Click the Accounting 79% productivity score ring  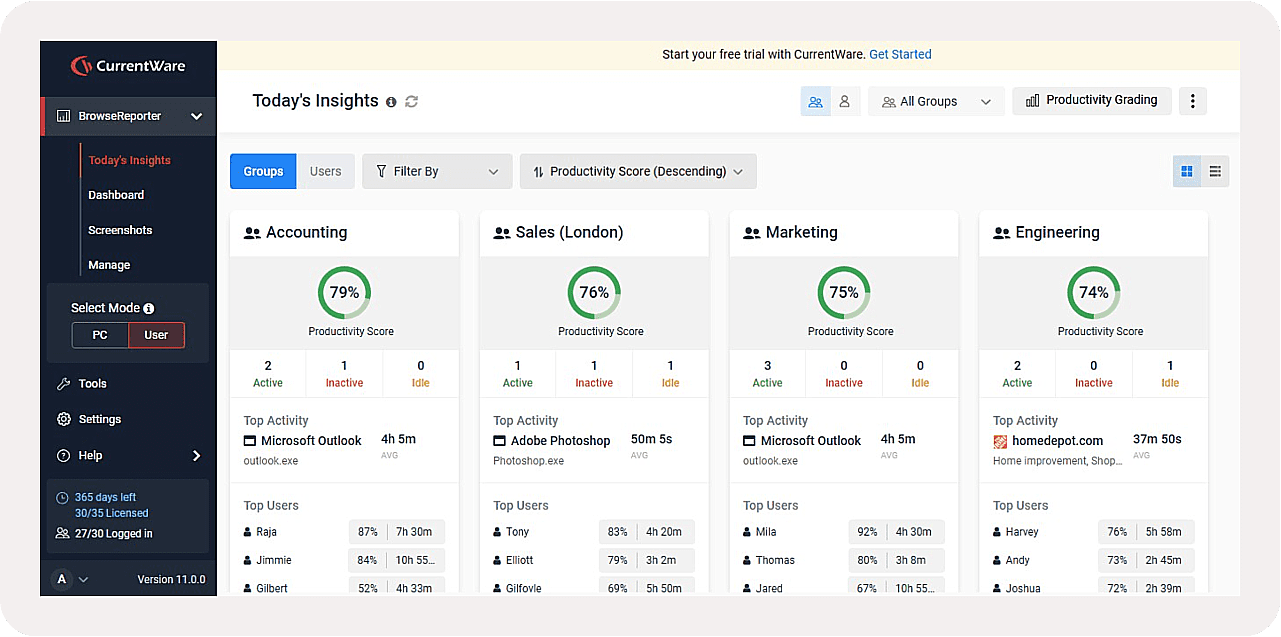(344, 293)
